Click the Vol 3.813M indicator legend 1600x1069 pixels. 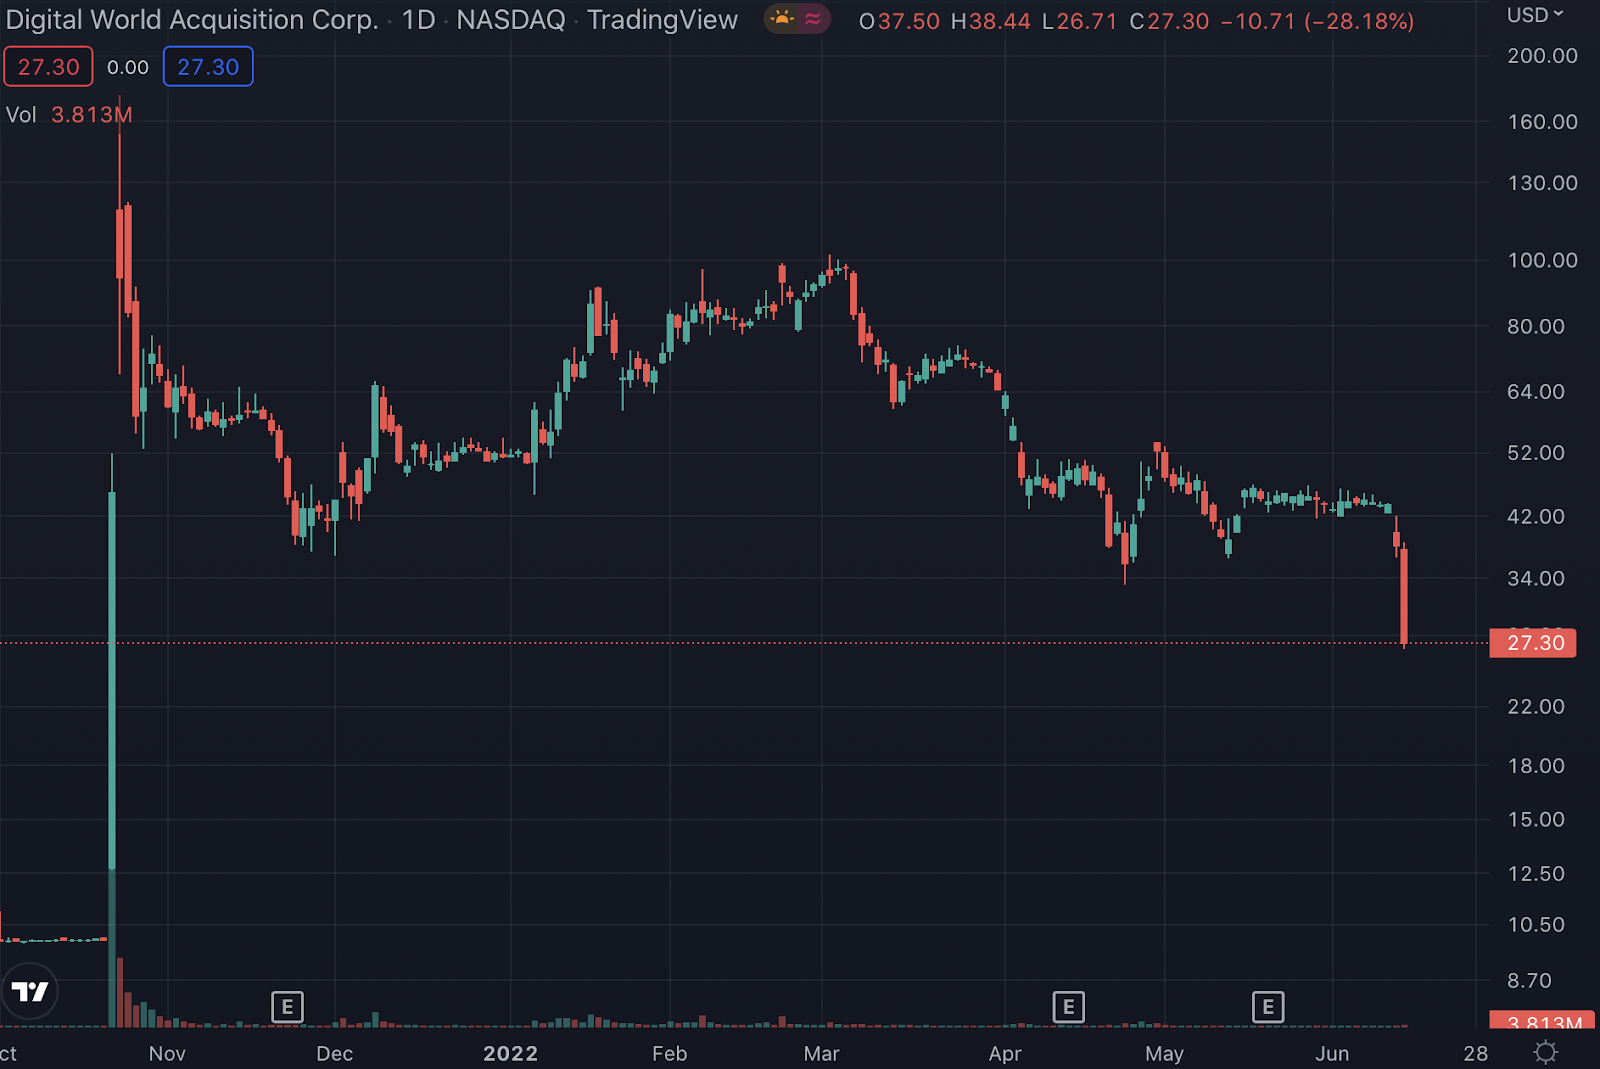pos(69,115)
